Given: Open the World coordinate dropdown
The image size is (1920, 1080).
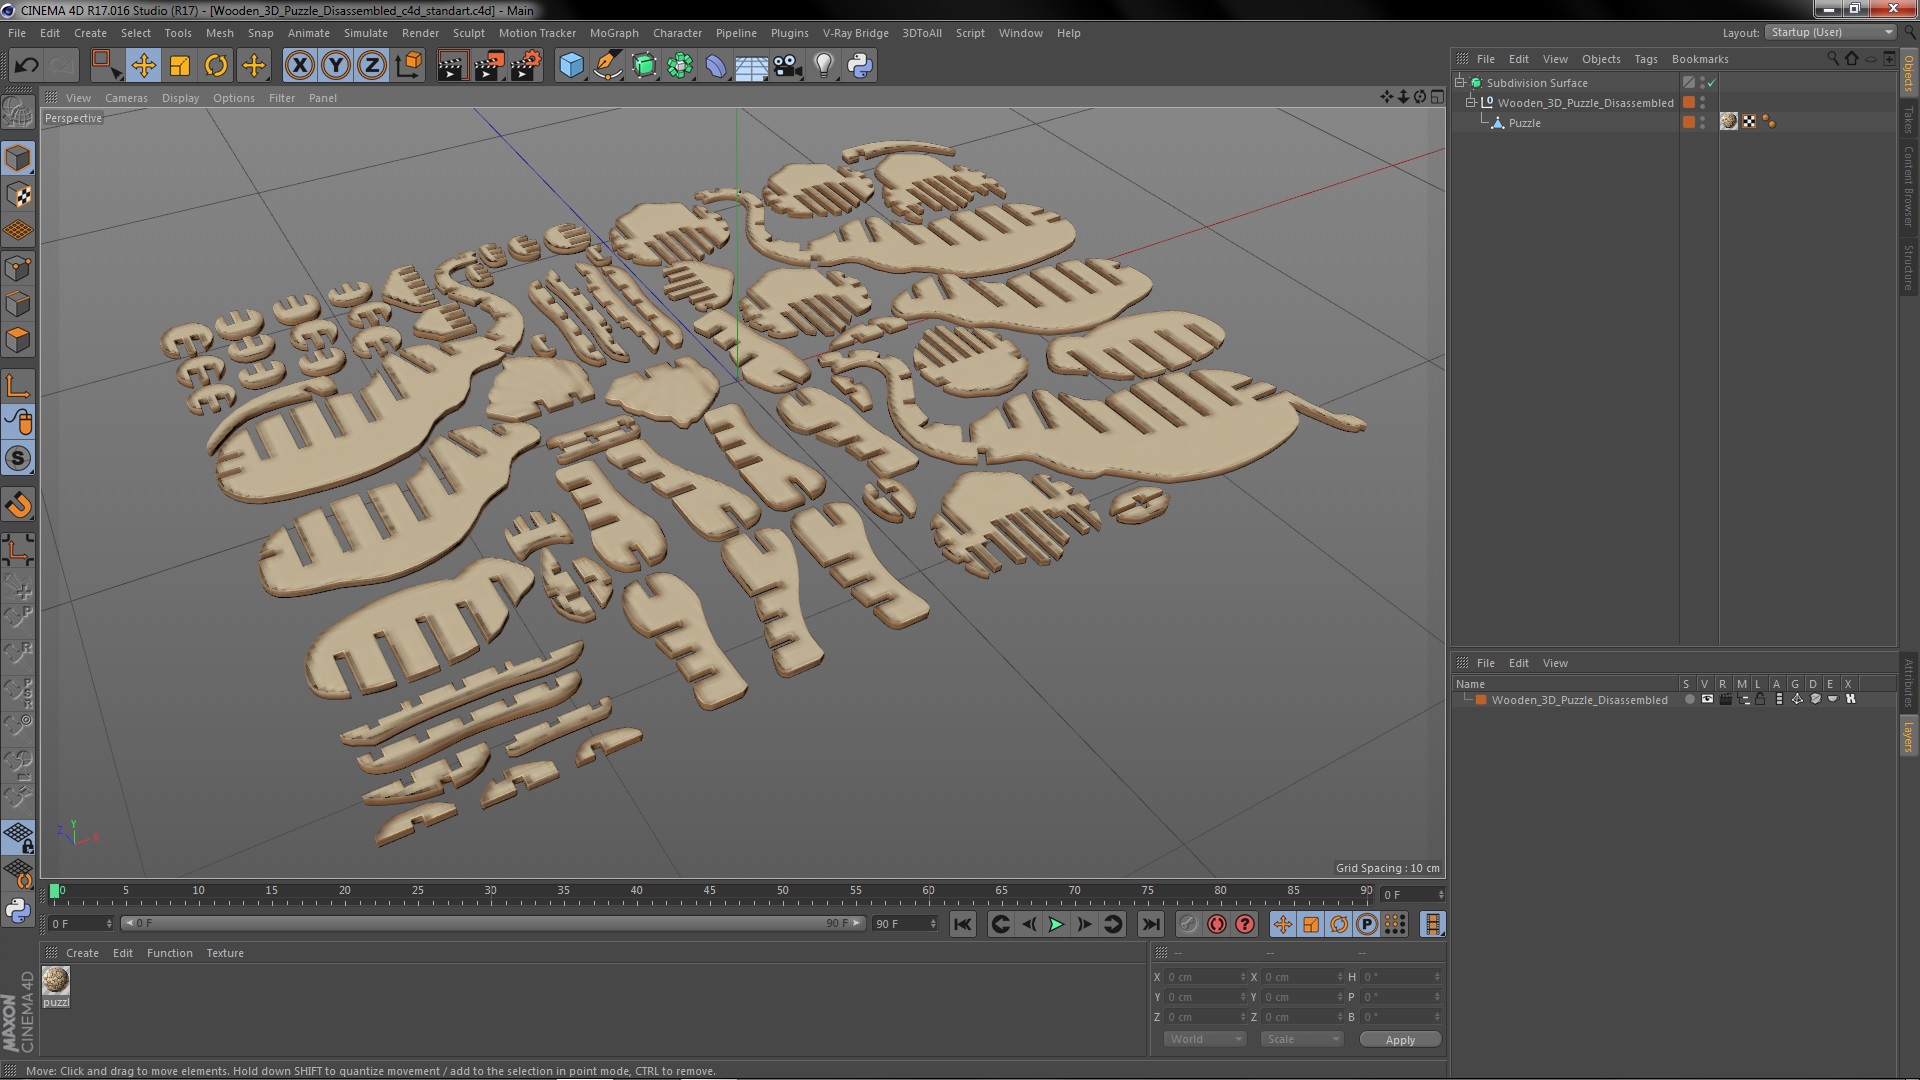Looking at the screenshot, I should 1205,1039.
